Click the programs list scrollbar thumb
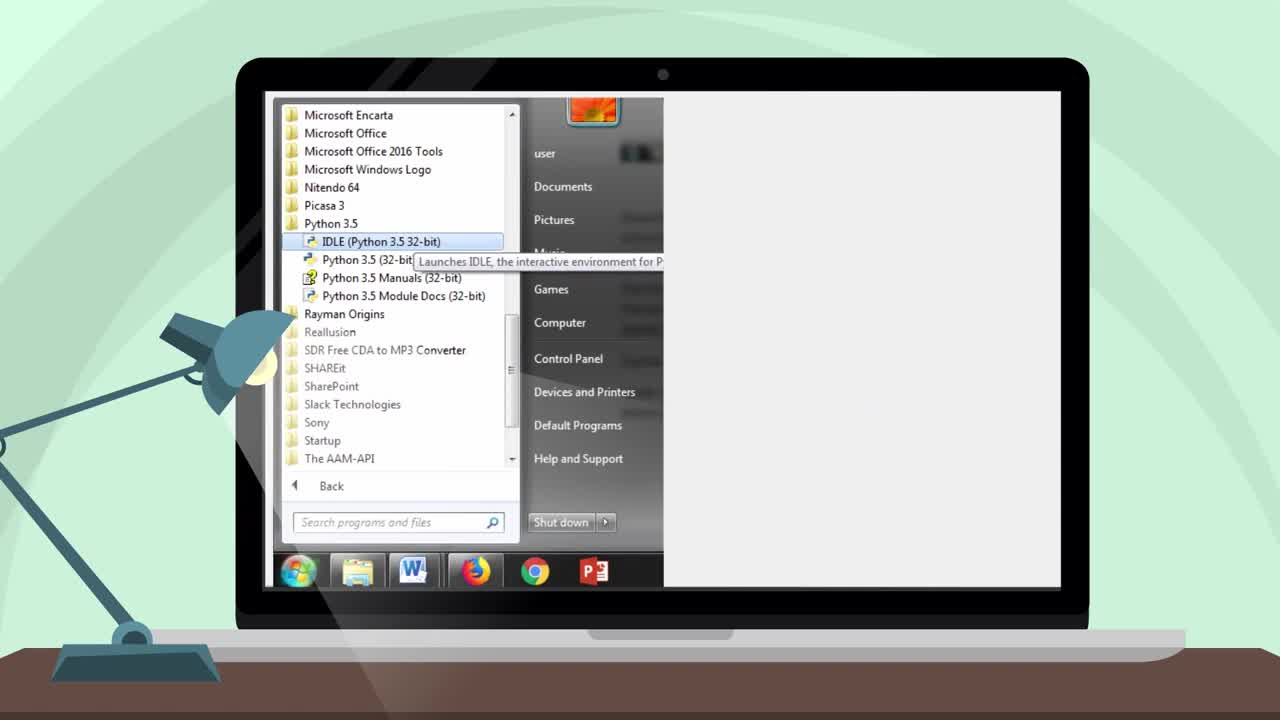This screenshot has width=1280, height=720. [512, 369]
